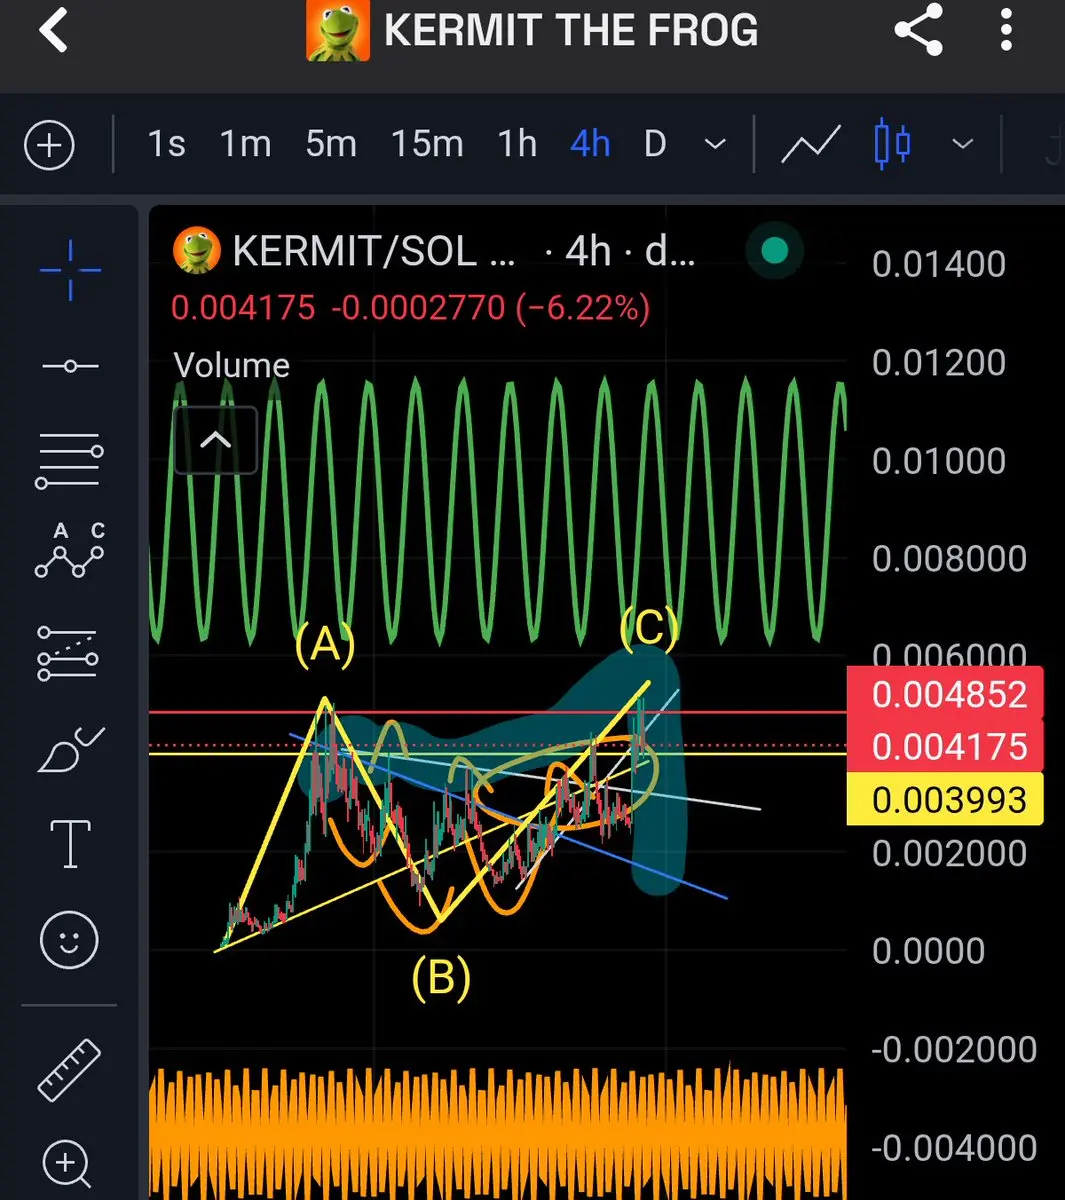Click the -6.22% change value
This screenshot has width=1065, height=1200.
pos(583,307)
